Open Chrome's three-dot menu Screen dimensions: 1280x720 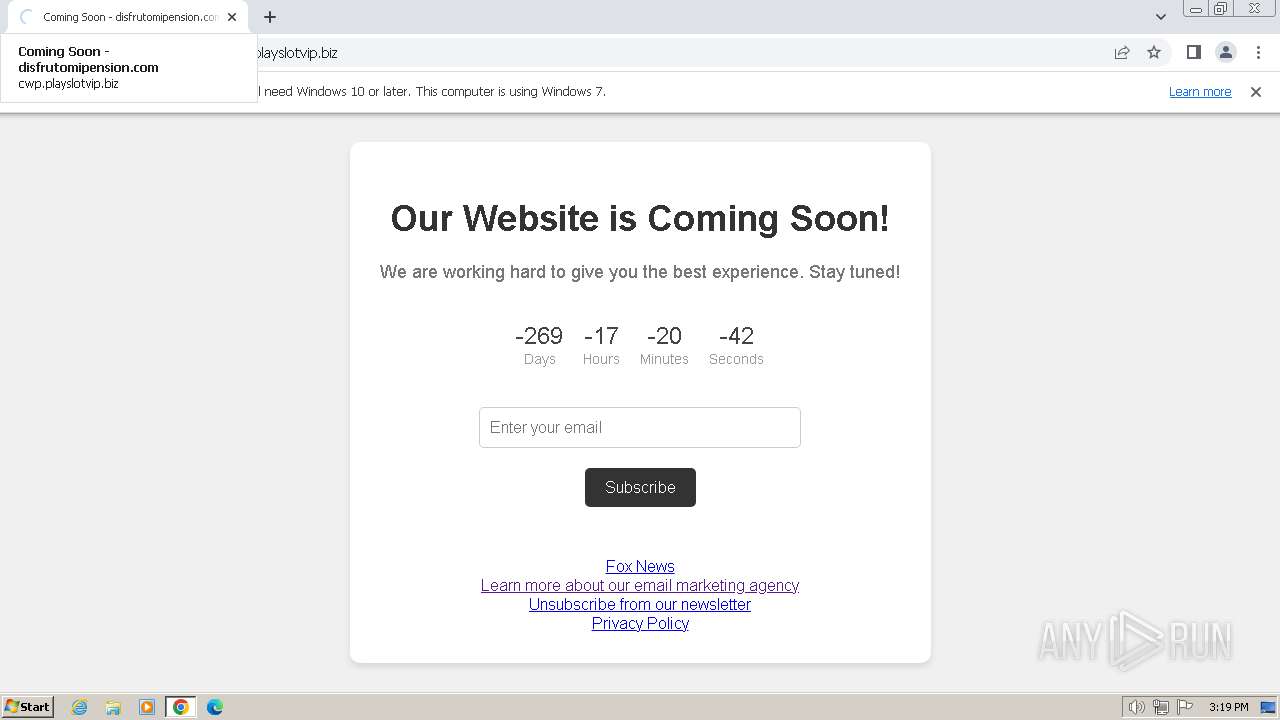1258,53
